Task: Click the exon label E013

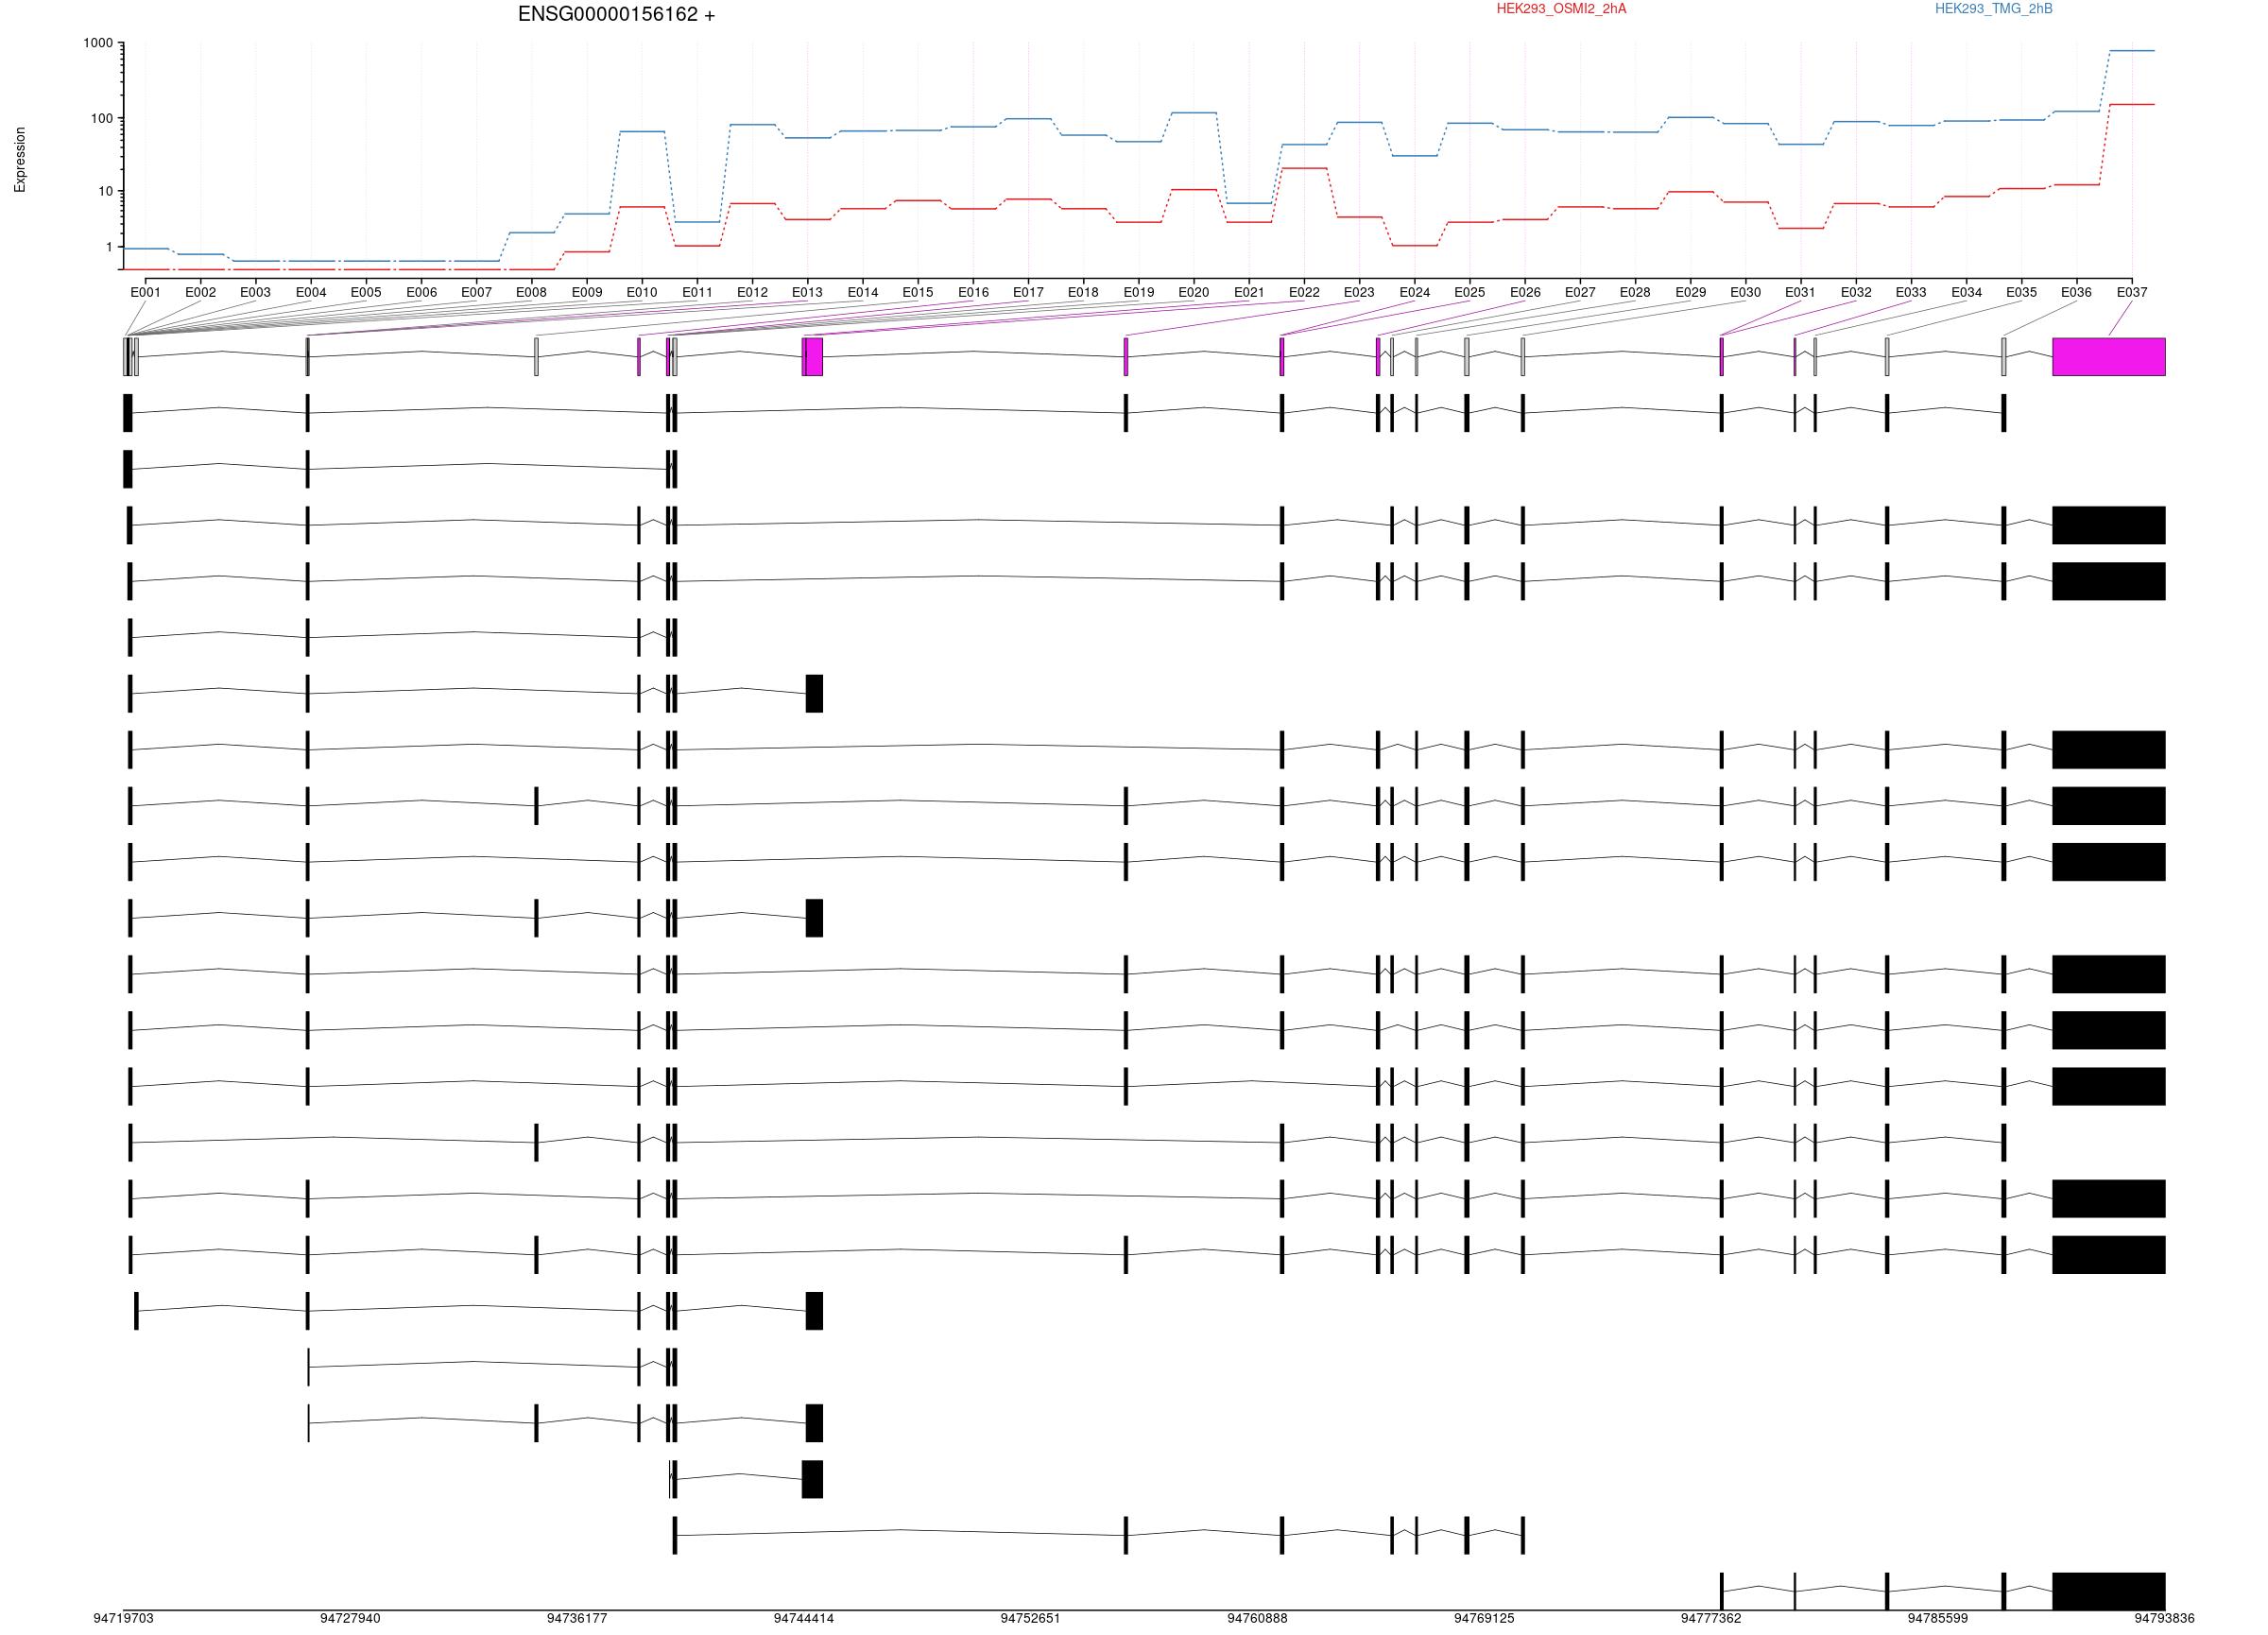Action: pos(807,292)
